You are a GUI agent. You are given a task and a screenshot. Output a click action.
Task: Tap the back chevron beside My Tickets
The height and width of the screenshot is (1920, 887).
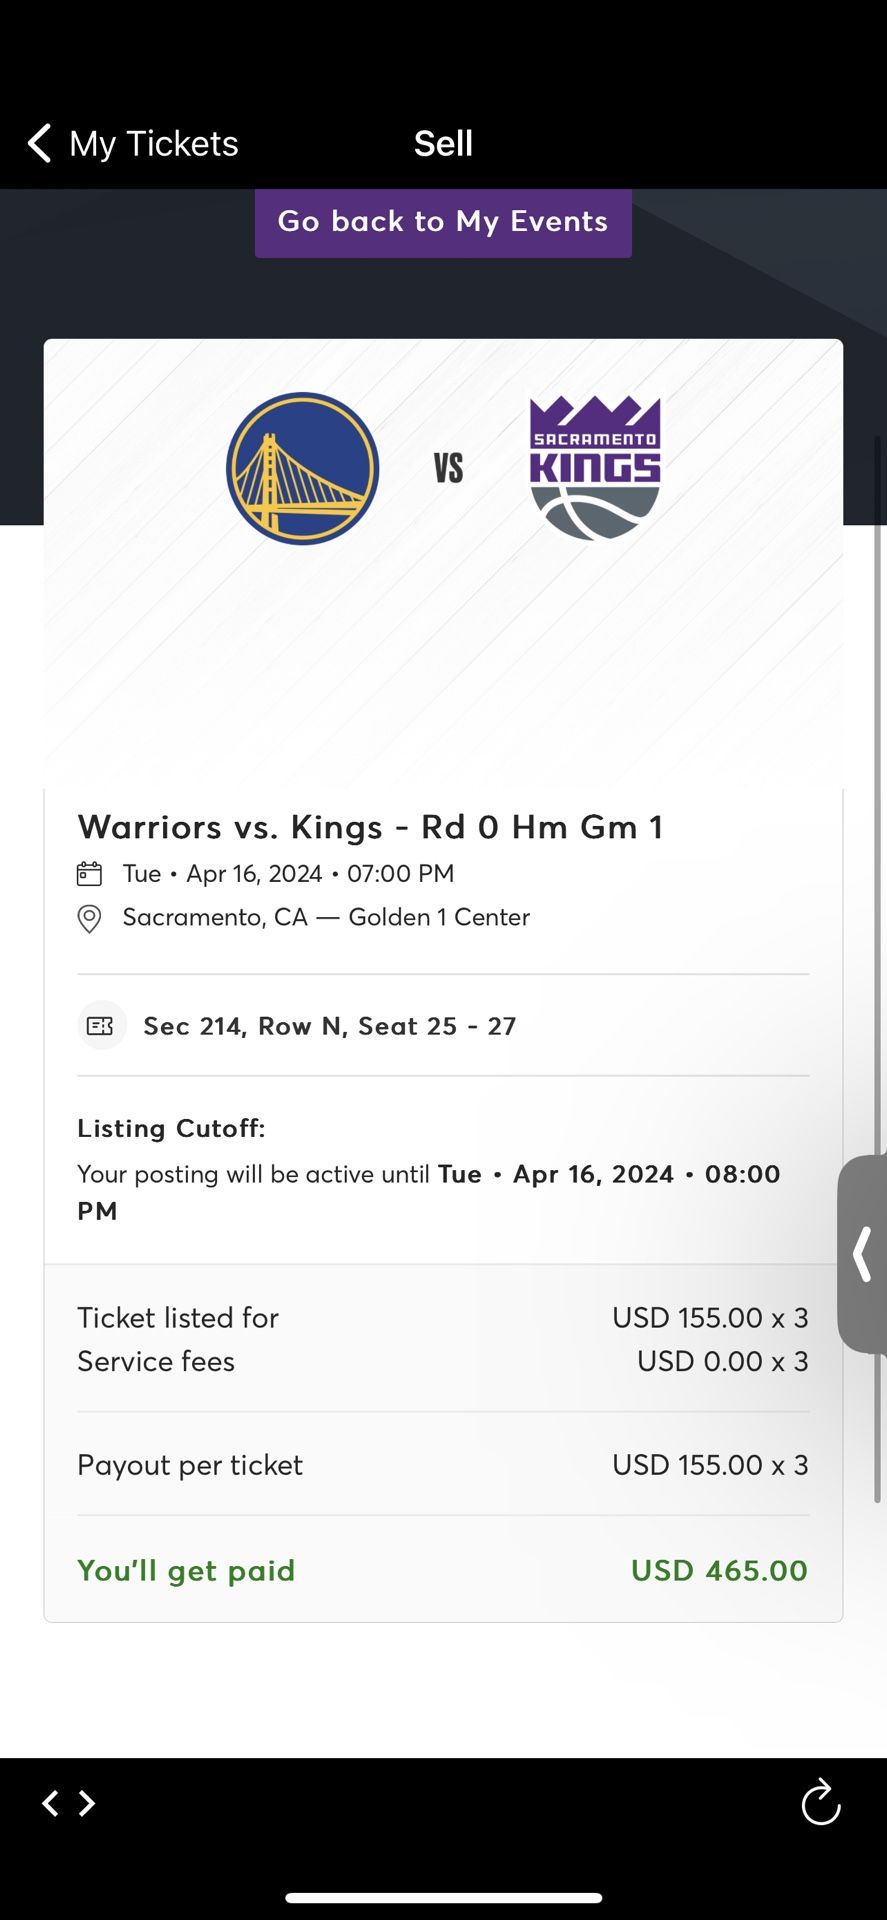(x=39, y=144)
